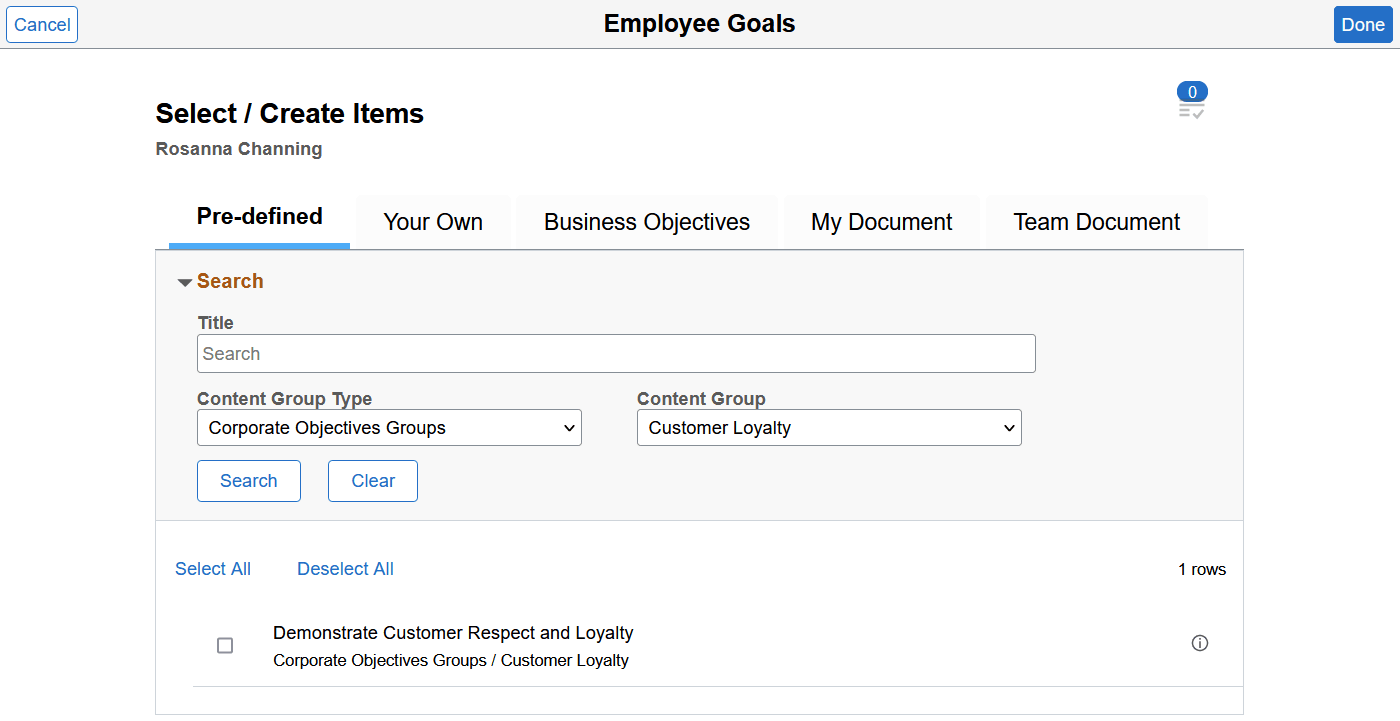Collapse the Search section triangle
Viewport: 1400px width, 721px height.
tap(184, 283)
